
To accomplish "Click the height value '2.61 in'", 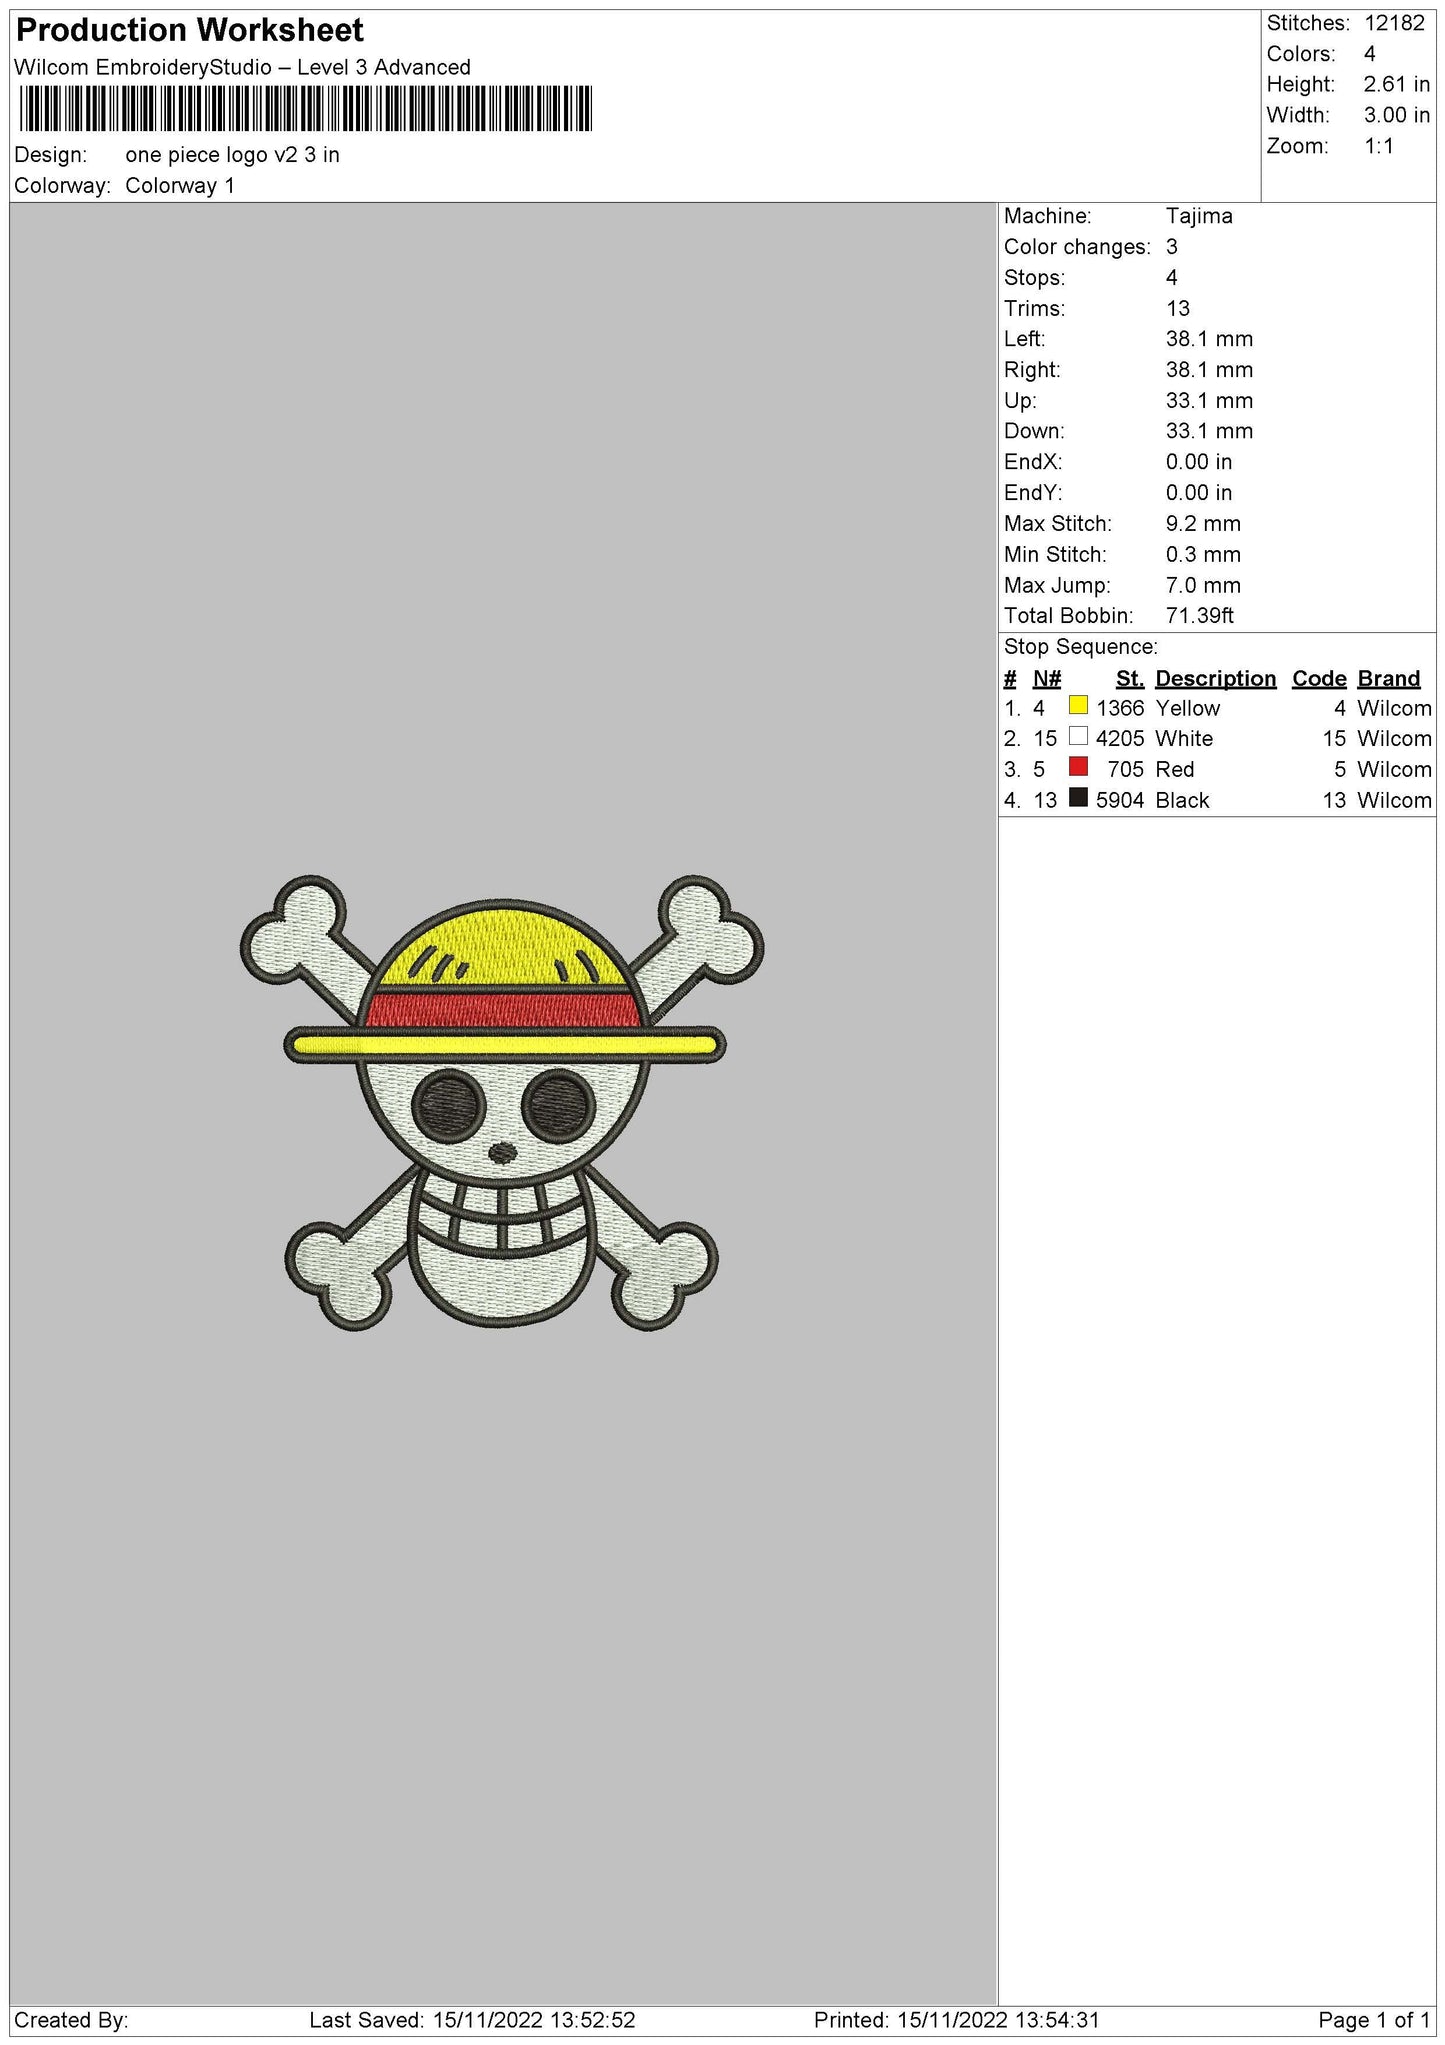I will click(x=1397, y=85).
